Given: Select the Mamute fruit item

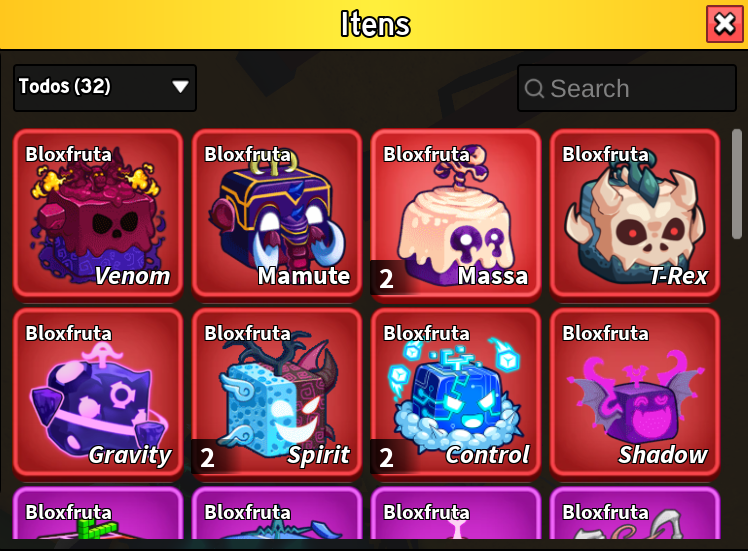Looking at the screenshot, I should 277,215.
